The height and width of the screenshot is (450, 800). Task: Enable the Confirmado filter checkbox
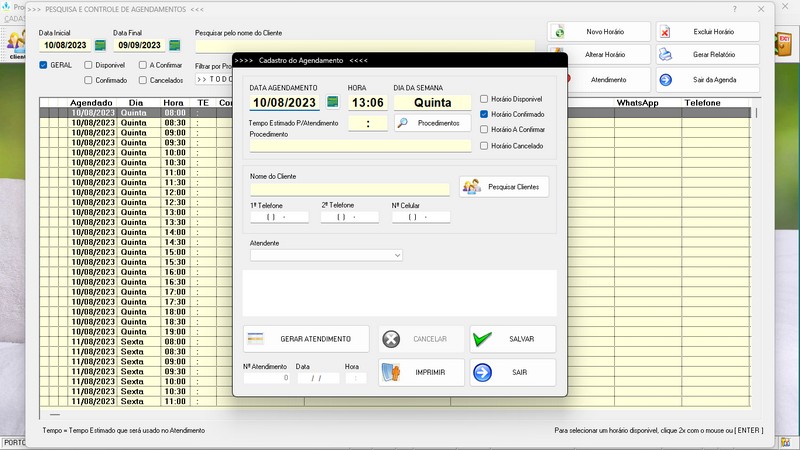pos(88,80)
